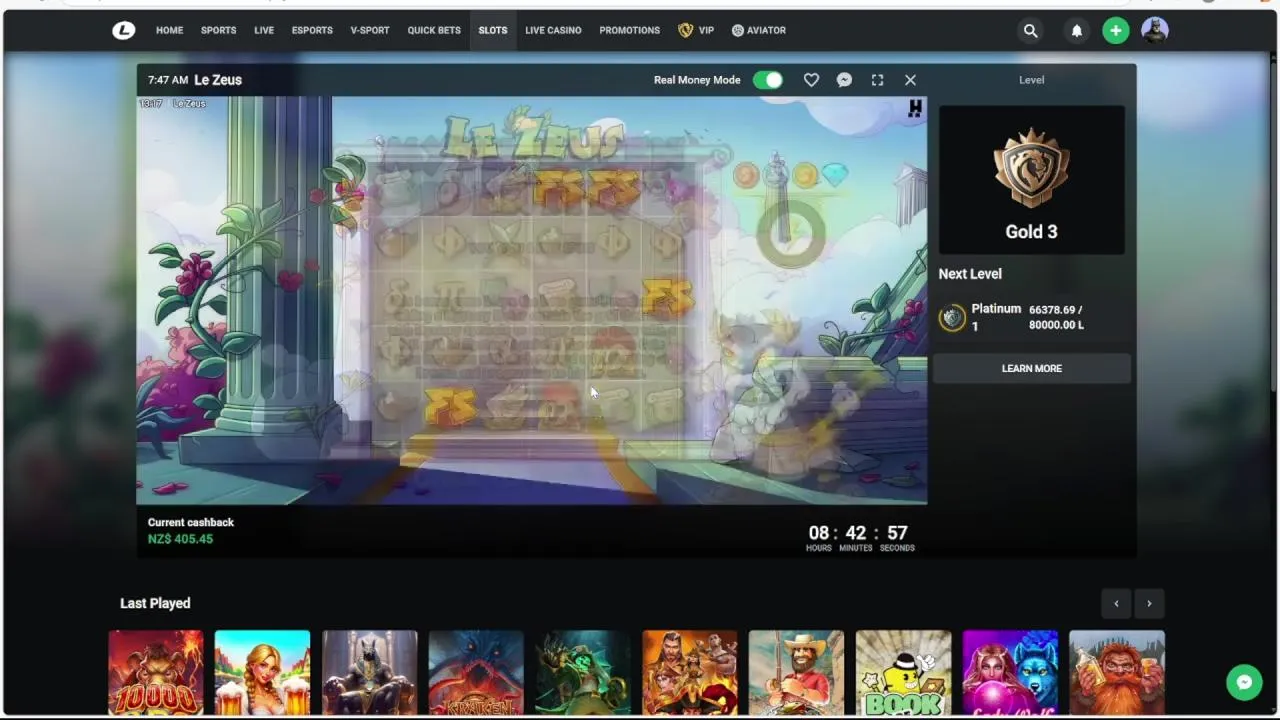Open the Anubis game thumbnail
The image size is (1280, 720).
coord(369,672)
